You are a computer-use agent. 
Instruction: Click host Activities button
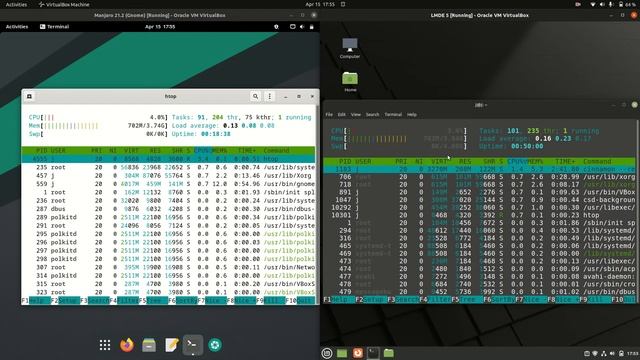[16, 4]
